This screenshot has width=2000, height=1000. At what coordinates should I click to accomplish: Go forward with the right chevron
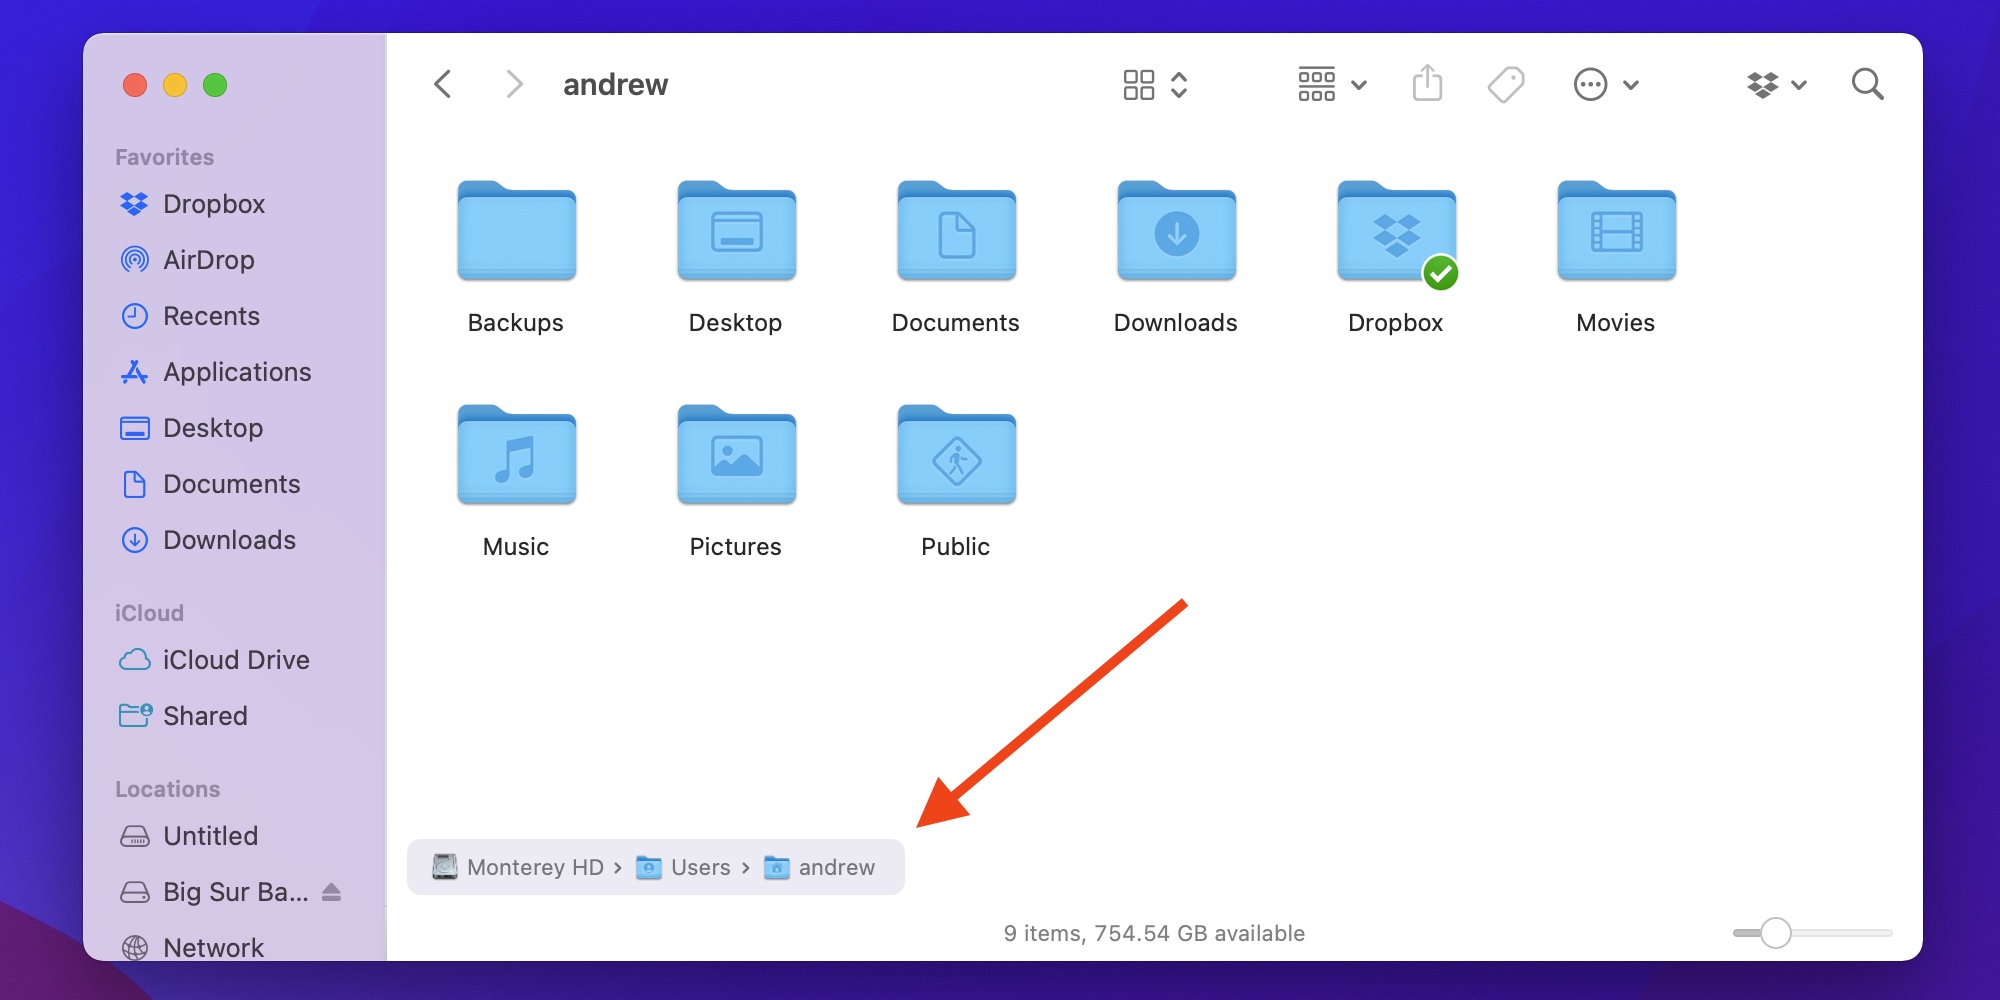click(x=514, y=85)
